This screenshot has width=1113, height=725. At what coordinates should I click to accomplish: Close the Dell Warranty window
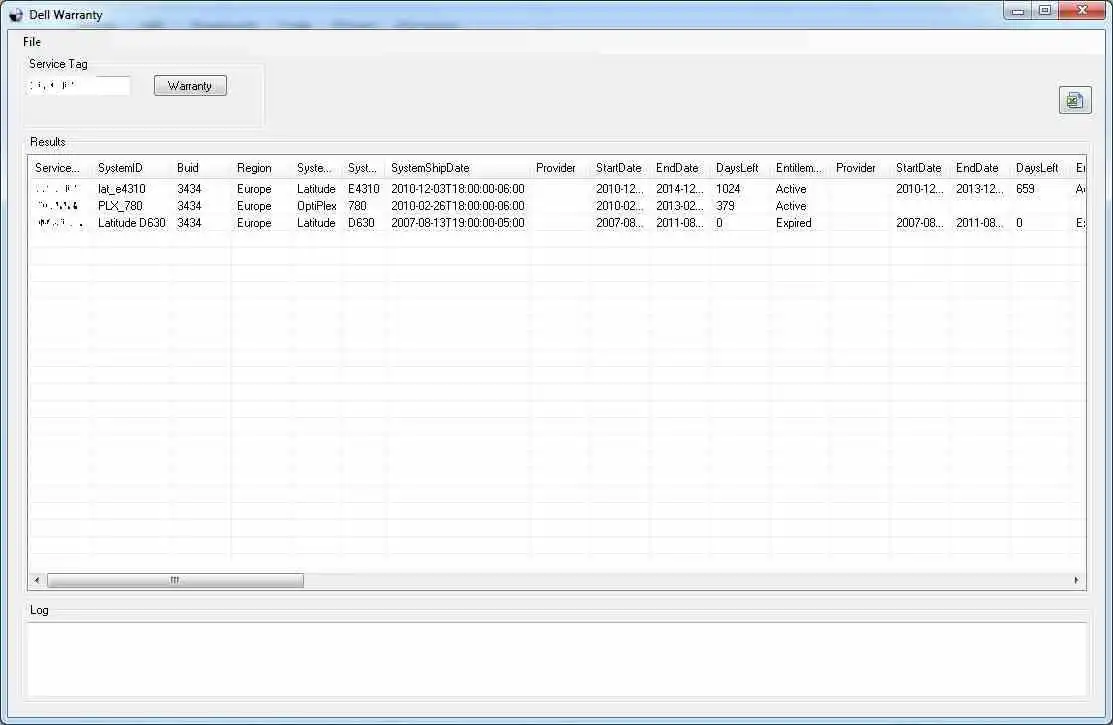coord(1082,11)
